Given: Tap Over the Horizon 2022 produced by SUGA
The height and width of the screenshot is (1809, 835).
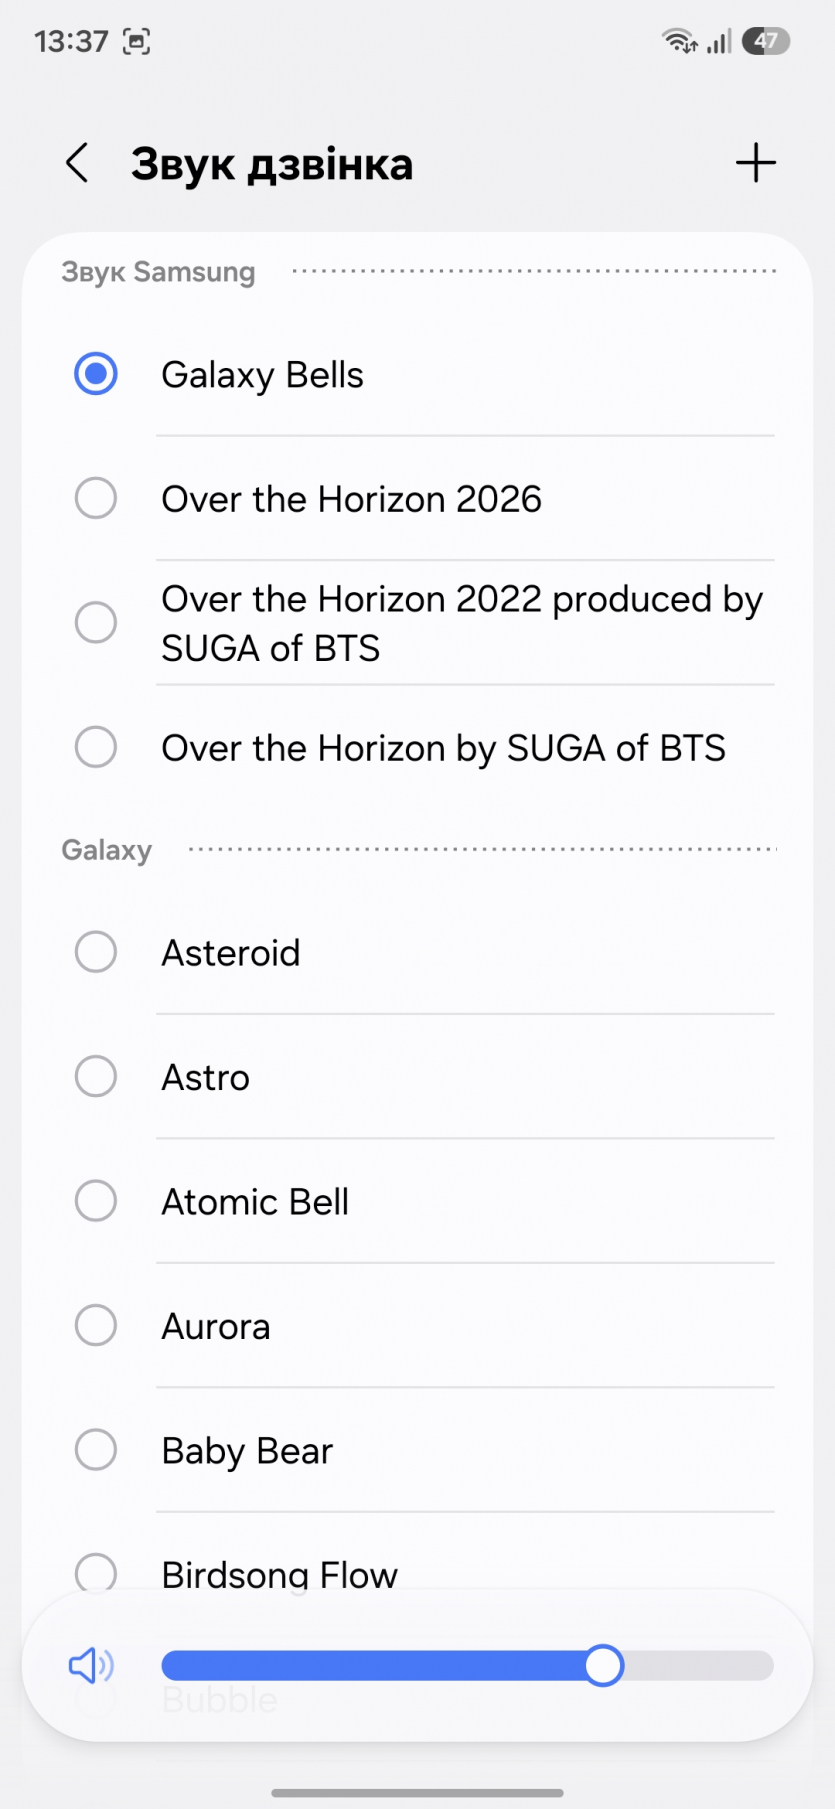Looking at the screenshot, I should 460,623.
